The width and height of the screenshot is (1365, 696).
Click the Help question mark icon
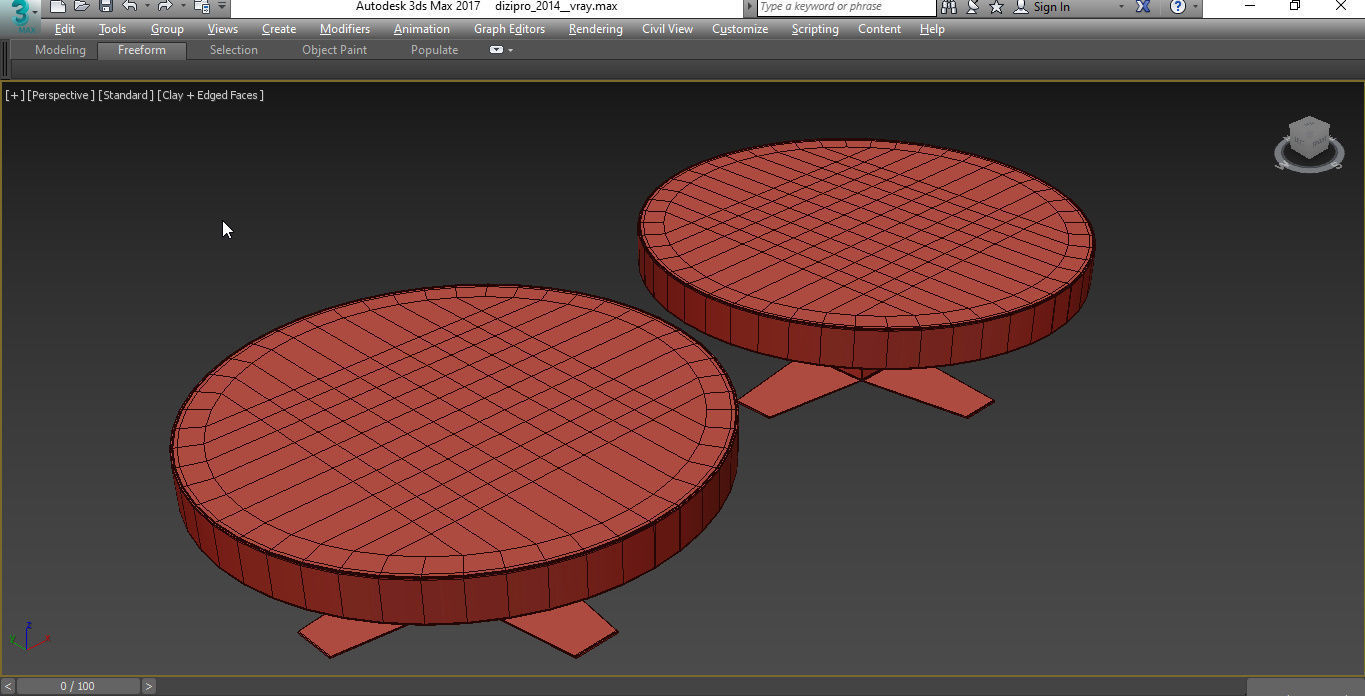click(x=1178, y=7)
